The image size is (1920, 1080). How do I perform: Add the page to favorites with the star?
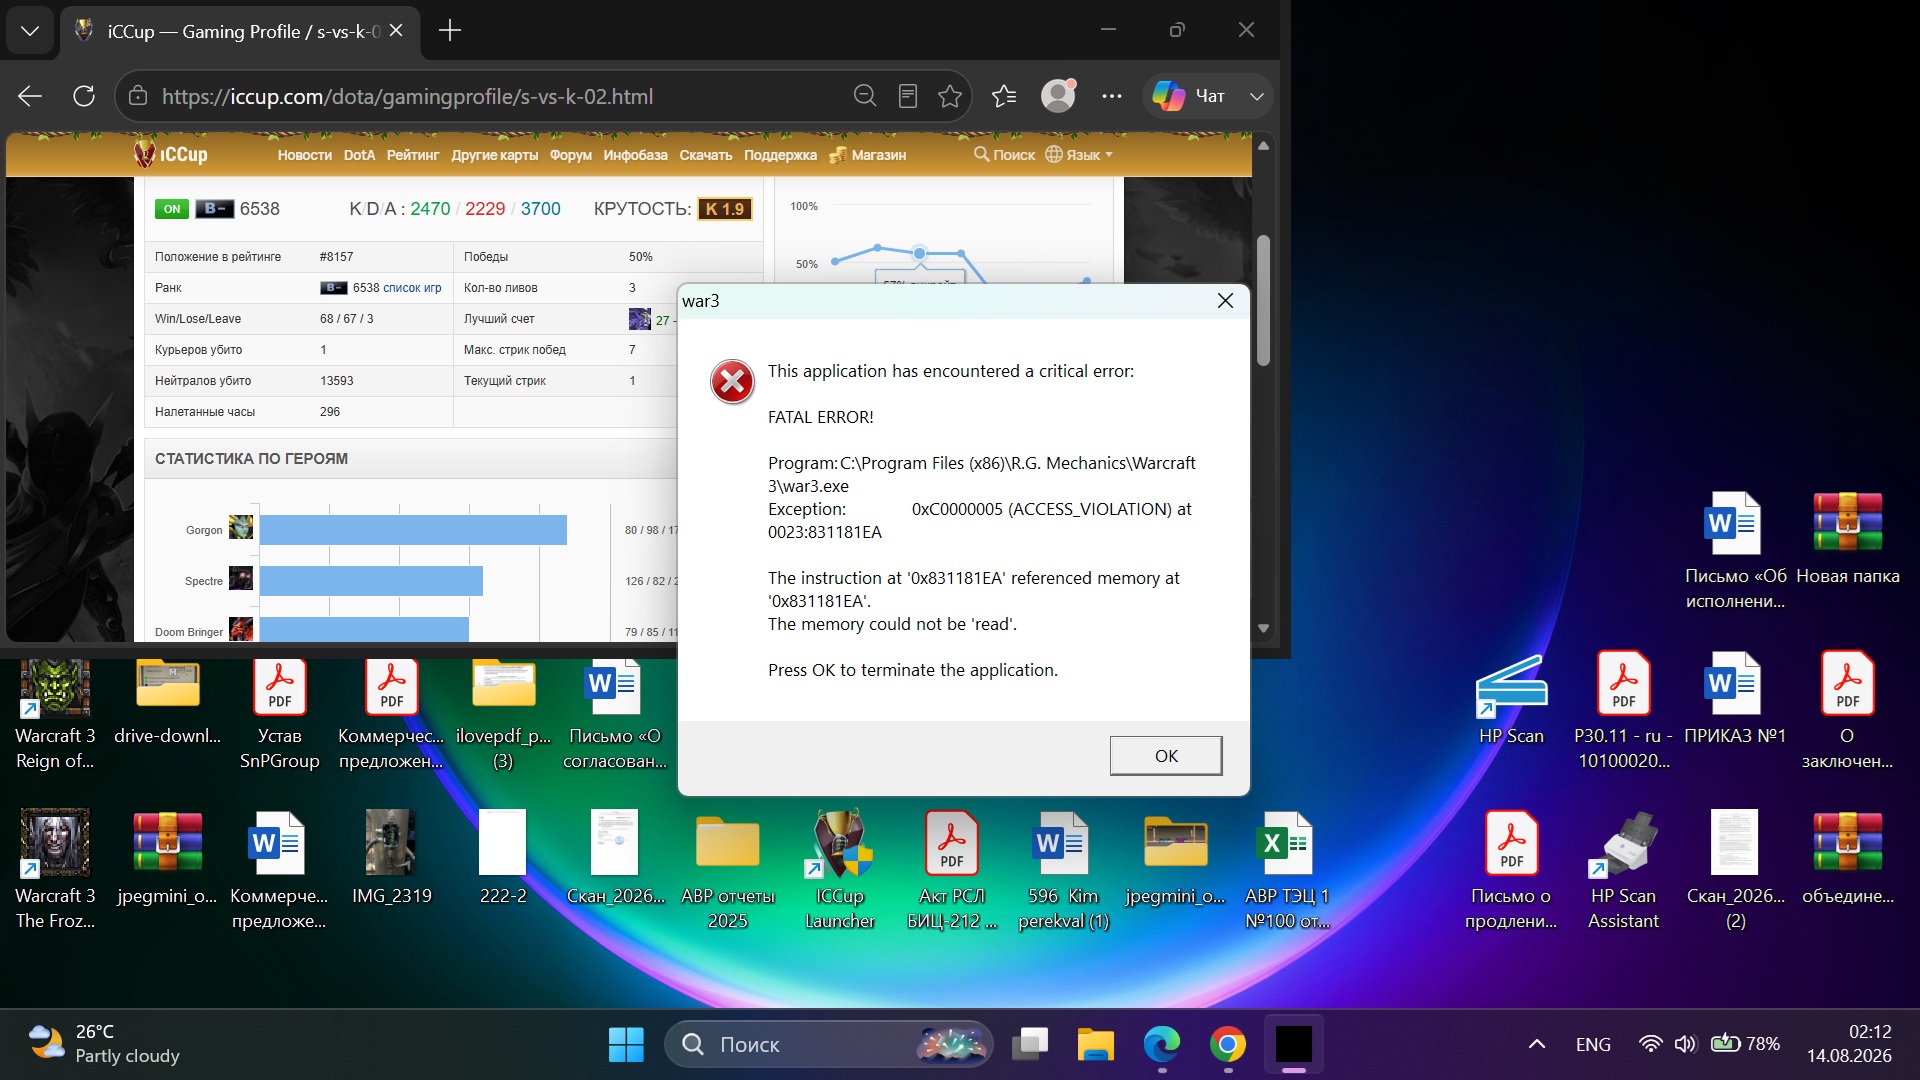[x=950, y=96]
